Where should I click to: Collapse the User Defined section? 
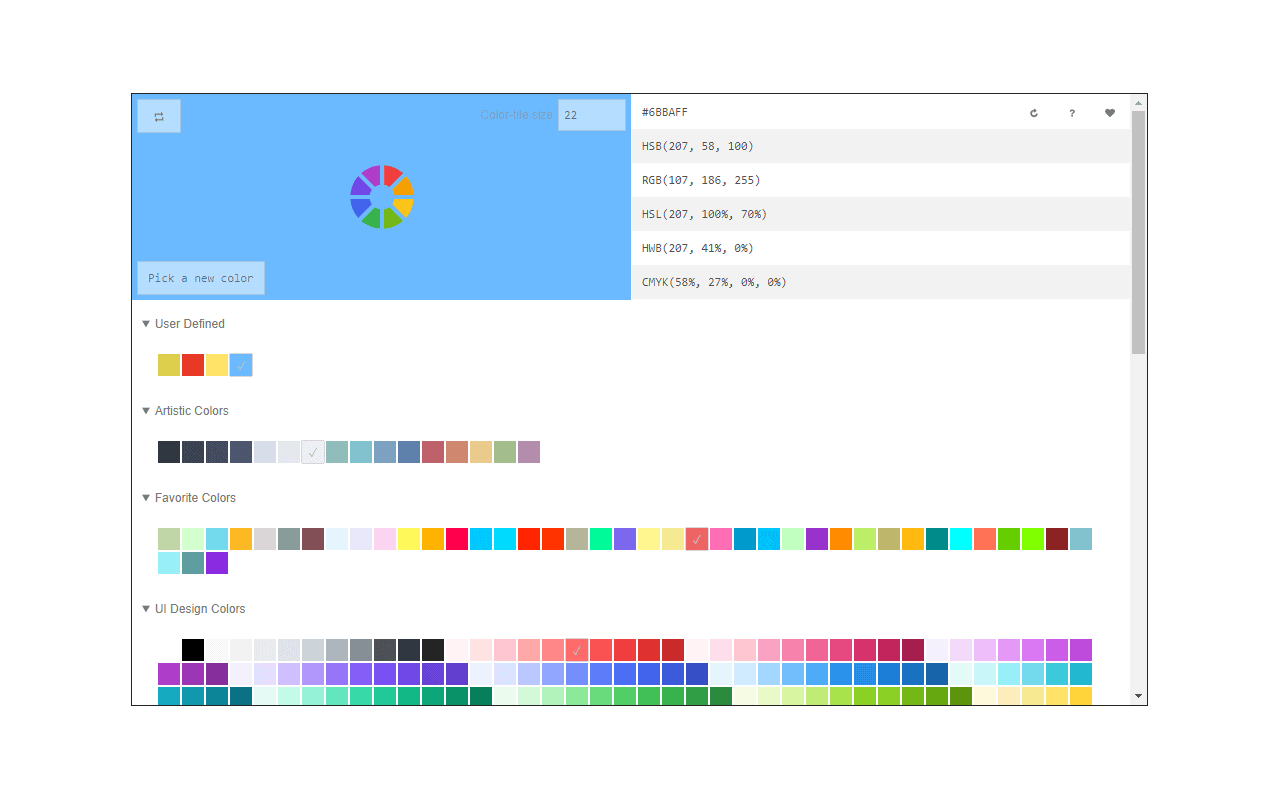[146, 324]
